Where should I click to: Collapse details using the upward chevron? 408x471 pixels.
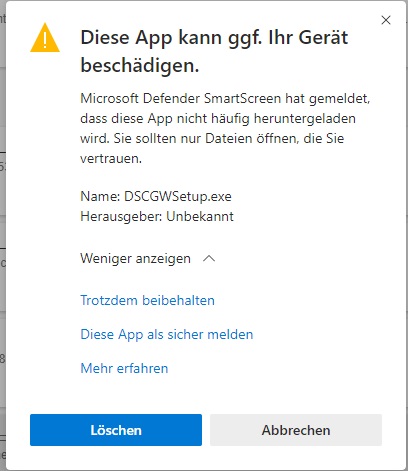click(209, 258)
